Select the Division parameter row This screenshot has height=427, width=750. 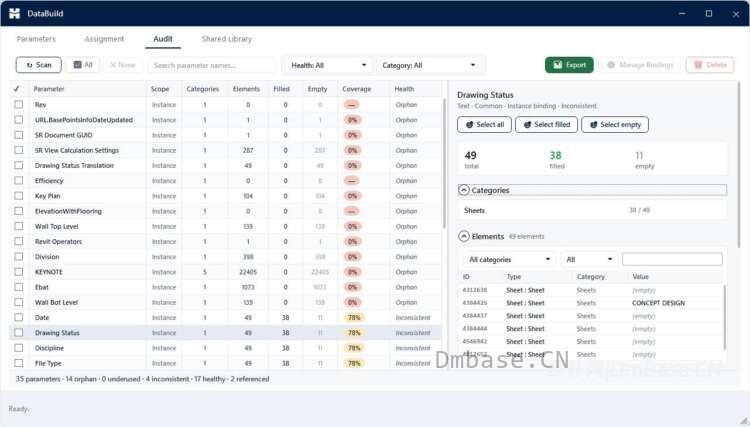225,257
